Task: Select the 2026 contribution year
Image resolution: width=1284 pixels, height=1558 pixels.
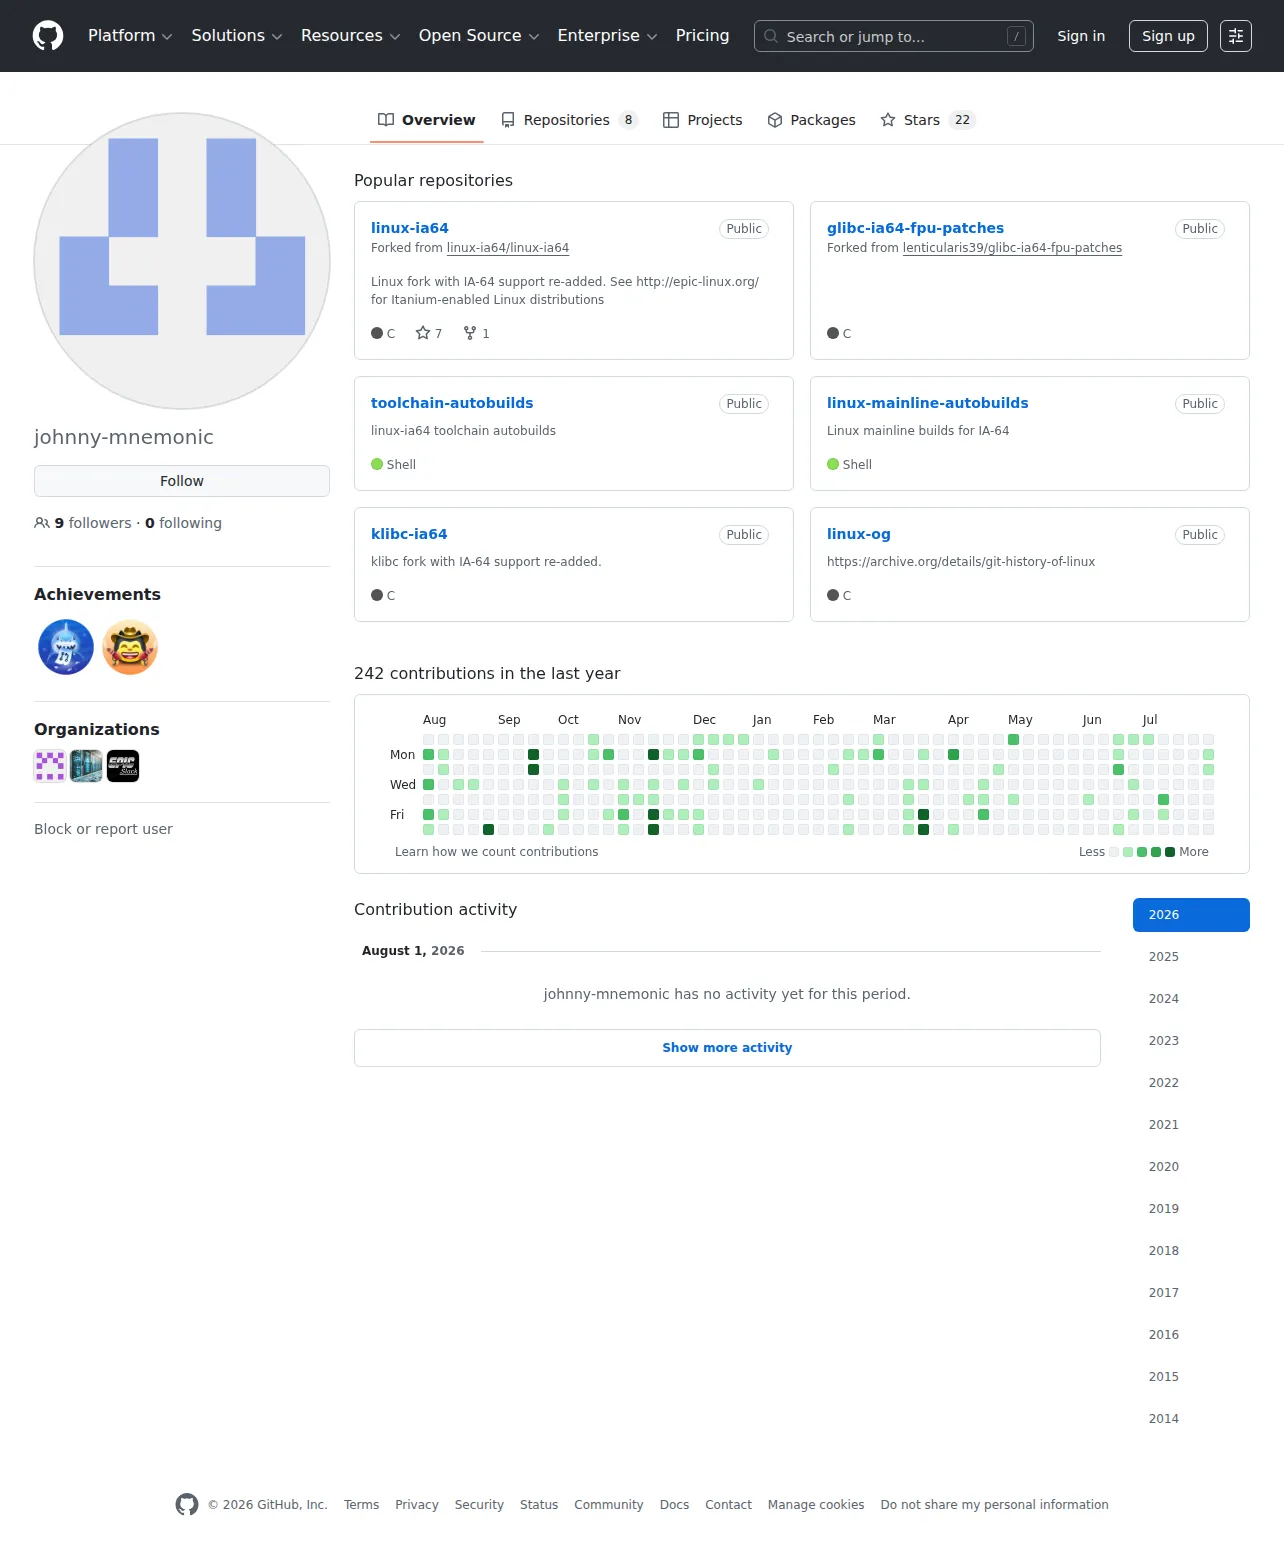Action: pos(1191,915)
